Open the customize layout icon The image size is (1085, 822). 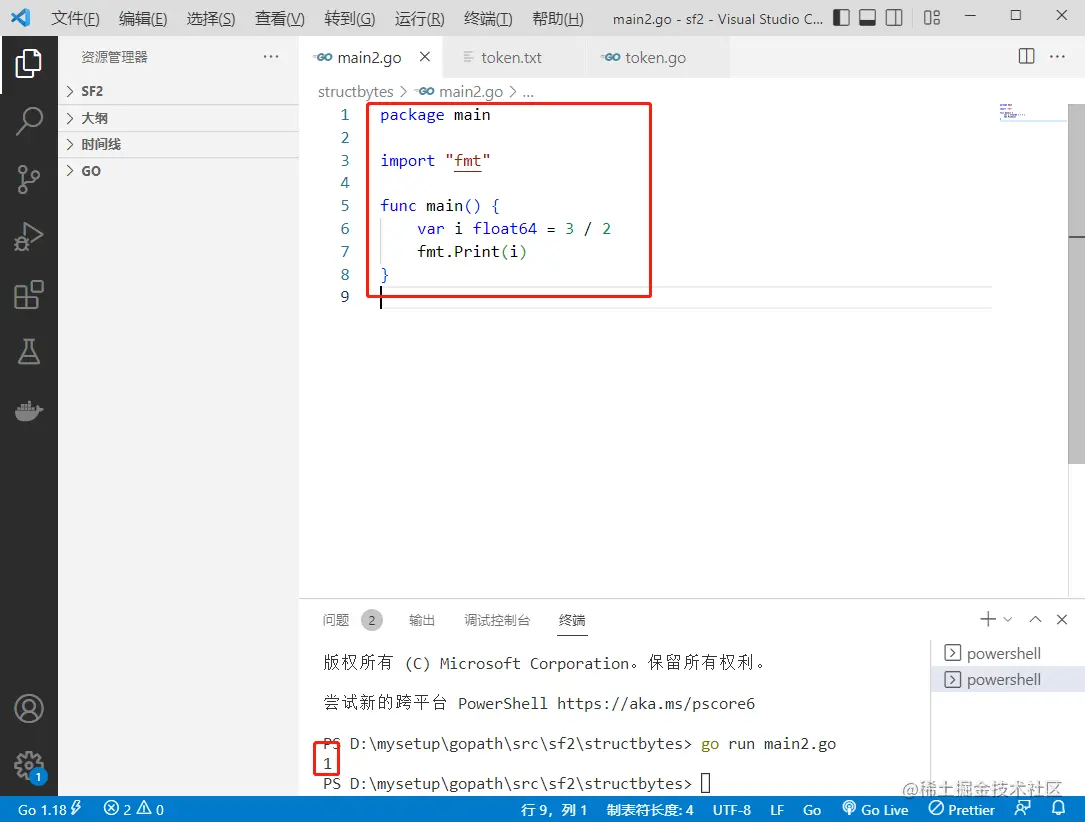click(932, 17)
